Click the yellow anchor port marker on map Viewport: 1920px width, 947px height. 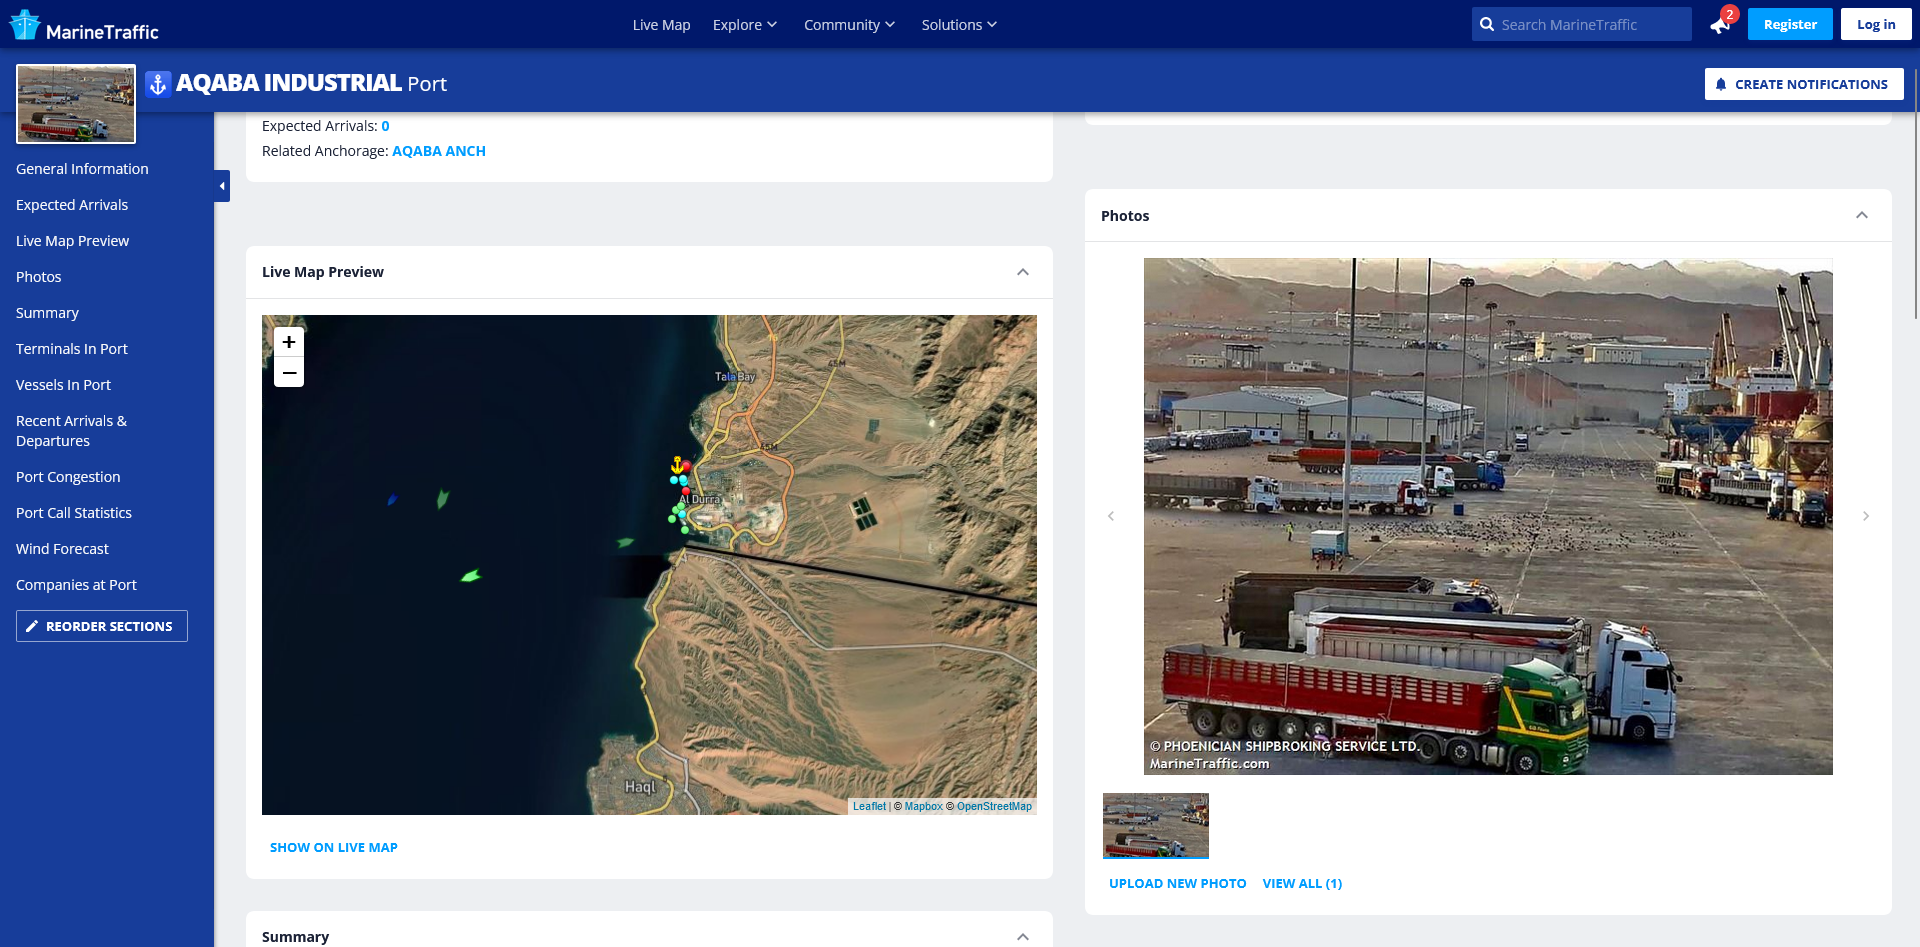pyautogui.click(x=677, y=465)
